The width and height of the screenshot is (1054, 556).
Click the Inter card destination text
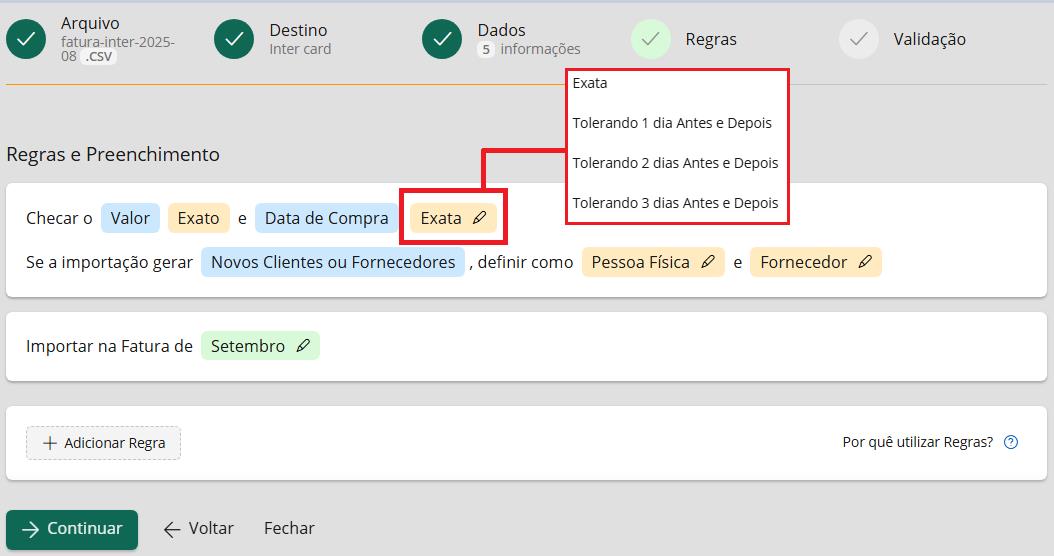(x=300, y=49)
